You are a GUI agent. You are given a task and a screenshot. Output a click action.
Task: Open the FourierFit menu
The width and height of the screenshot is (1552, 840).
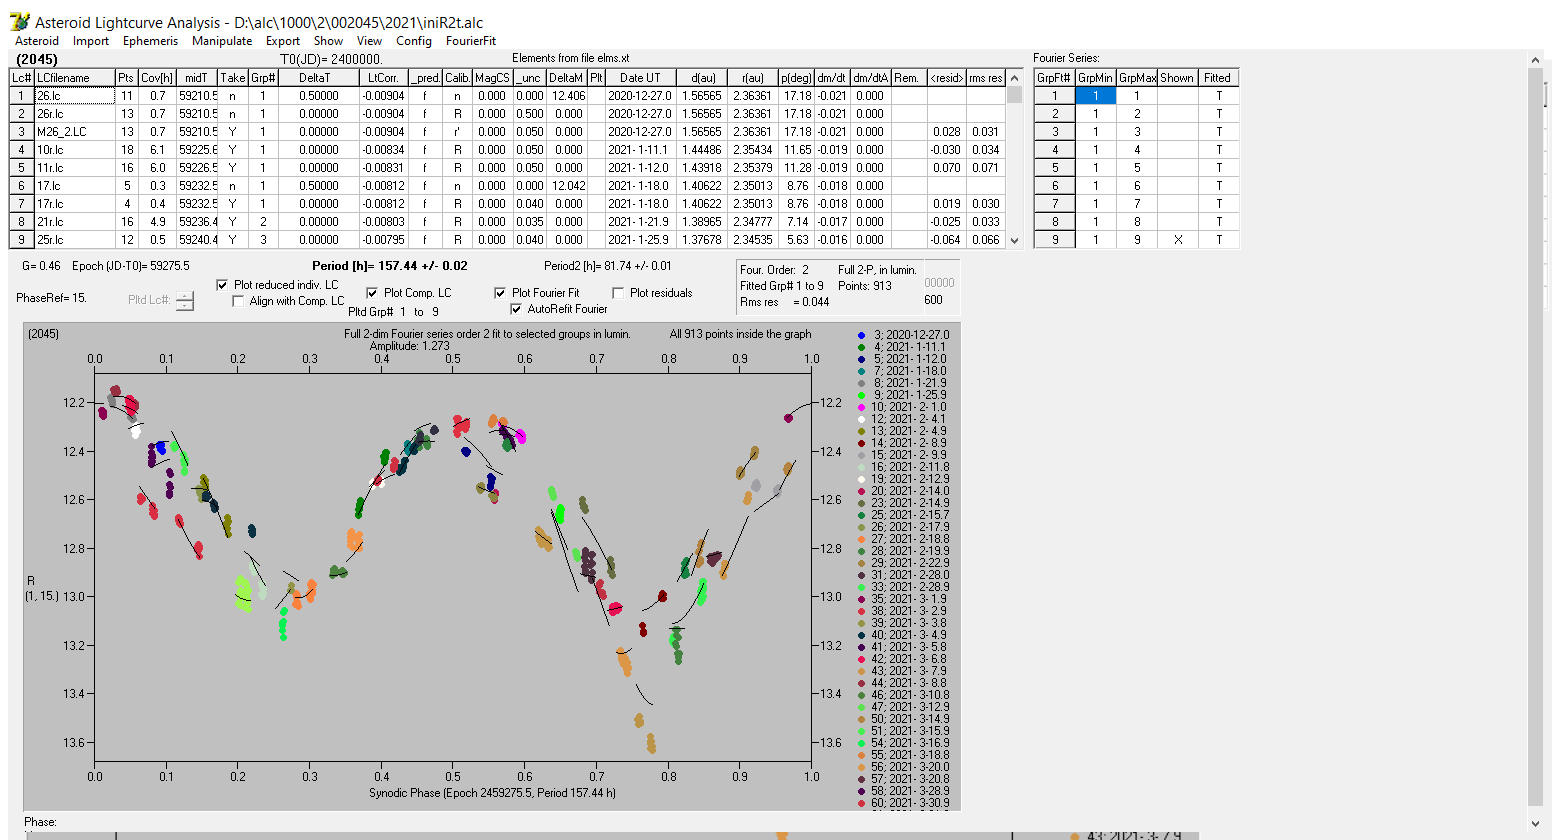coord(471,41)
